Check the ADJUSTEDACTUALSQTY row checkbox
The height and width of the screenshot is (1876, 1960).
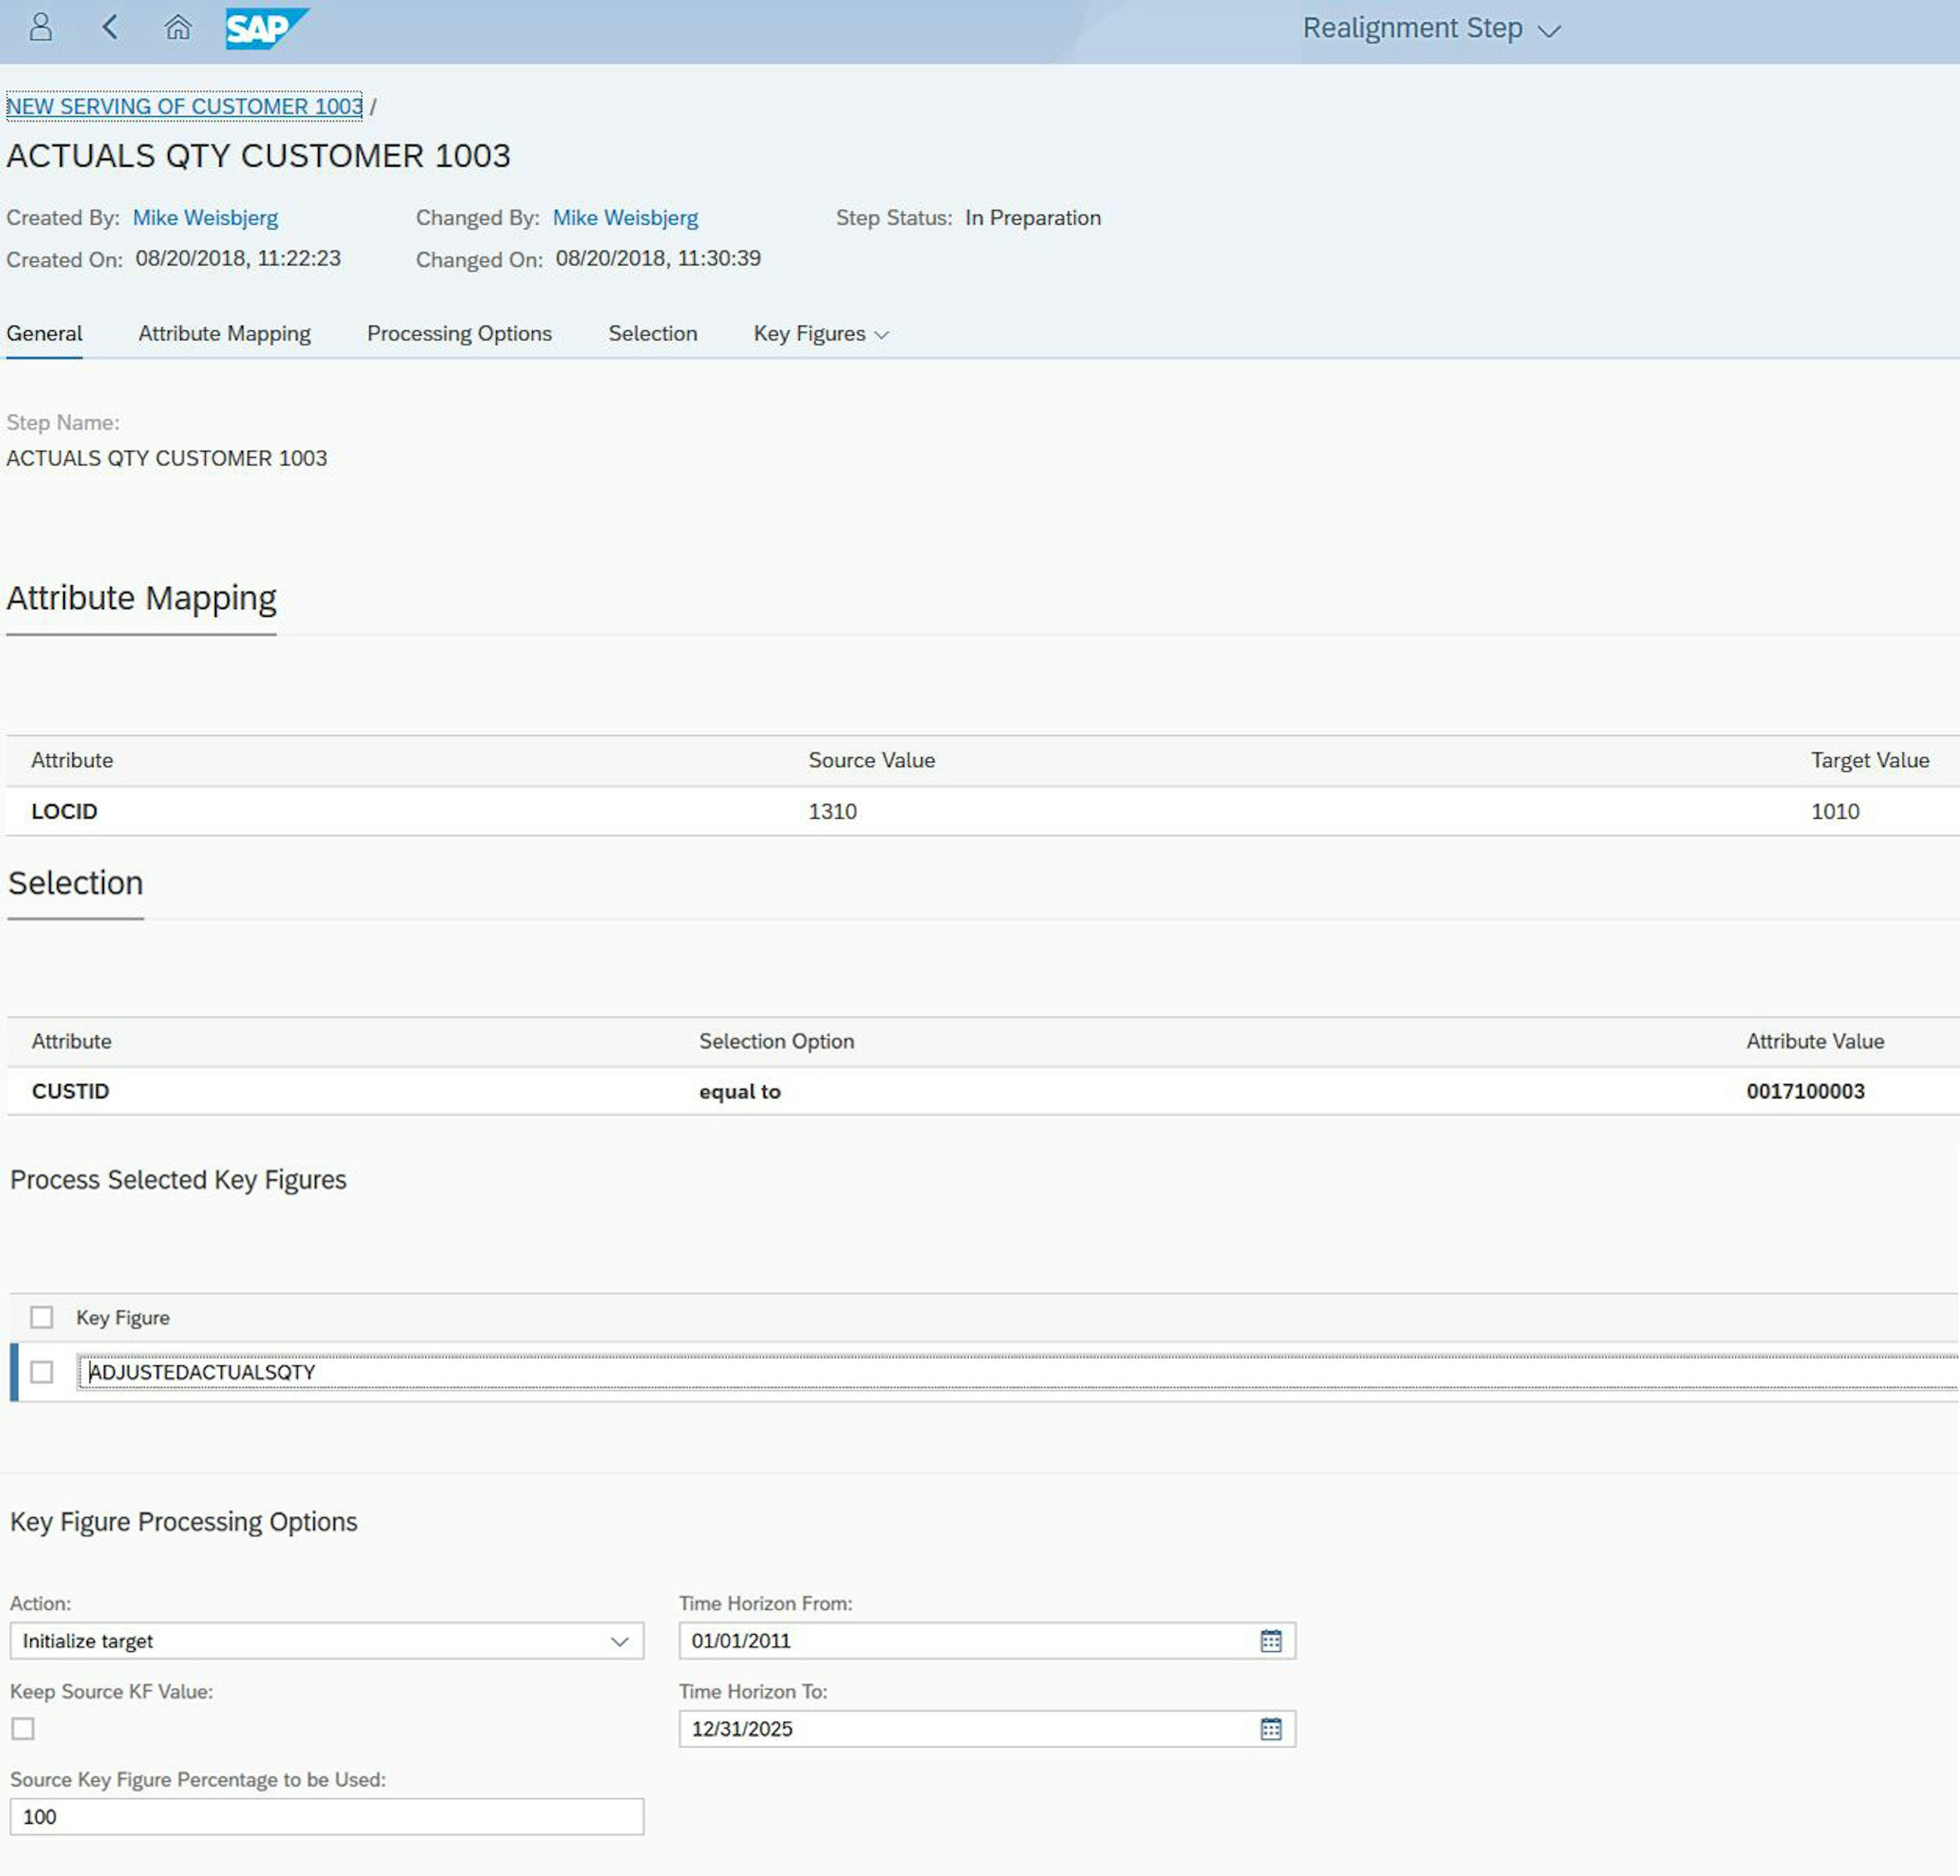(42, 1372)
